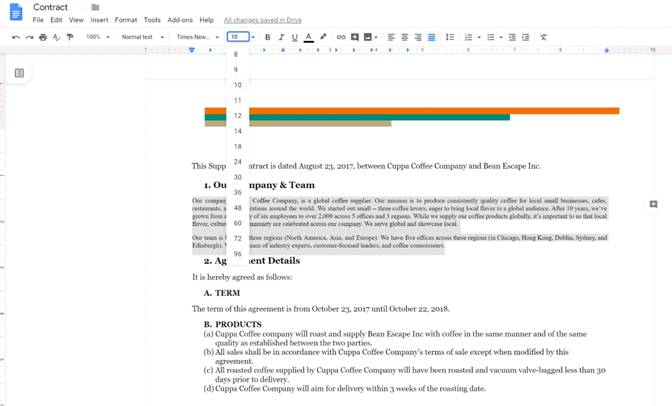Open the Normal text style dropdown
This screenshot has width=672, height=406.
point(142,37)
